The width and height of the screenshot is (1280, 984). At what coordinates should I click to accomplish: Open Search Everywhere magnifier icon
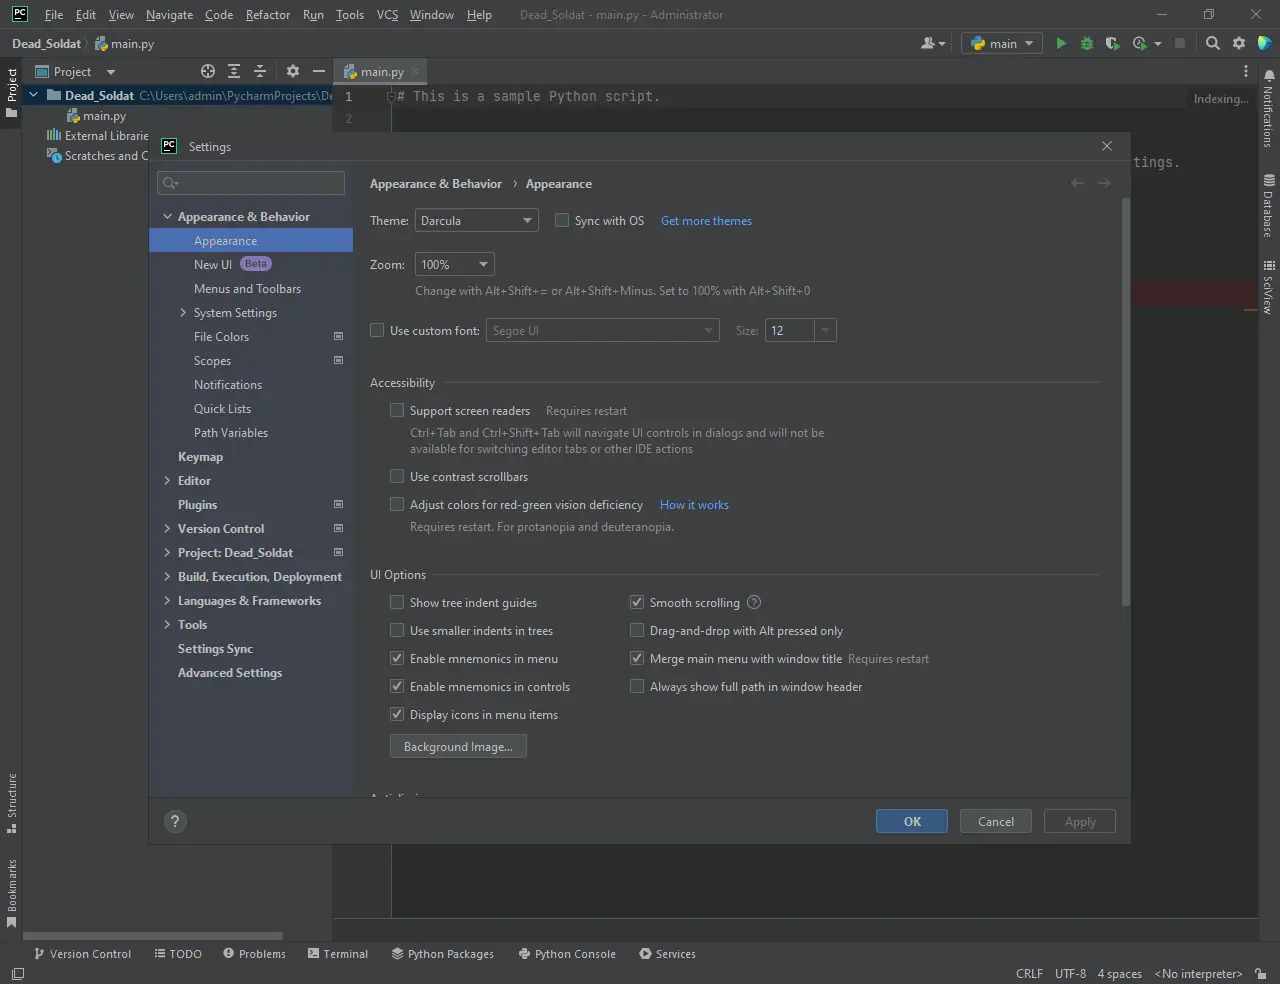pos(1213,43)
